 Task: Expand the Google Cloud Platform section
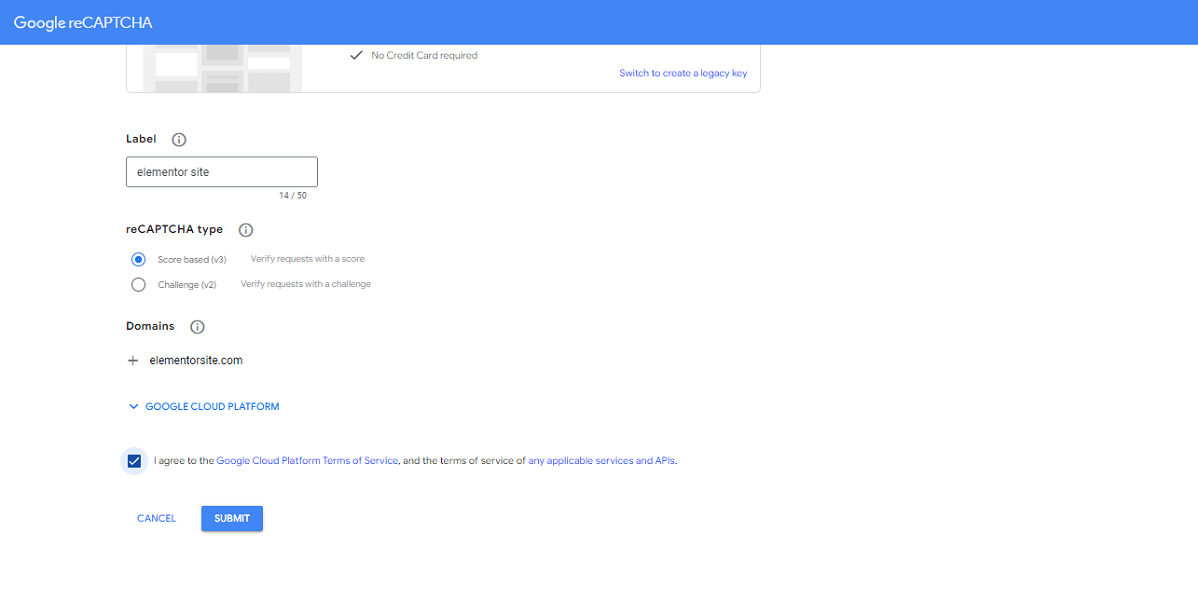[x=203, y=407]
